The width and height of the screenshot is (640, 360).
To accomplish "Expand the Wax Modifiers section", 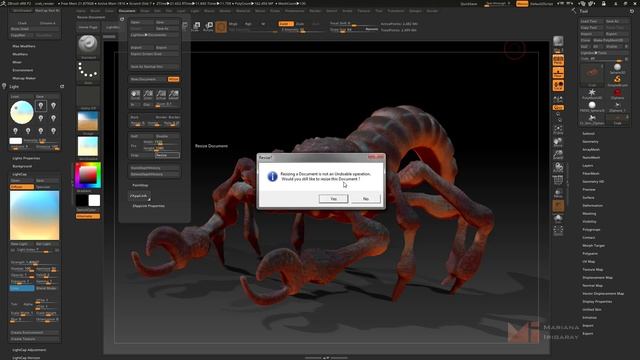I will point(24,46).
